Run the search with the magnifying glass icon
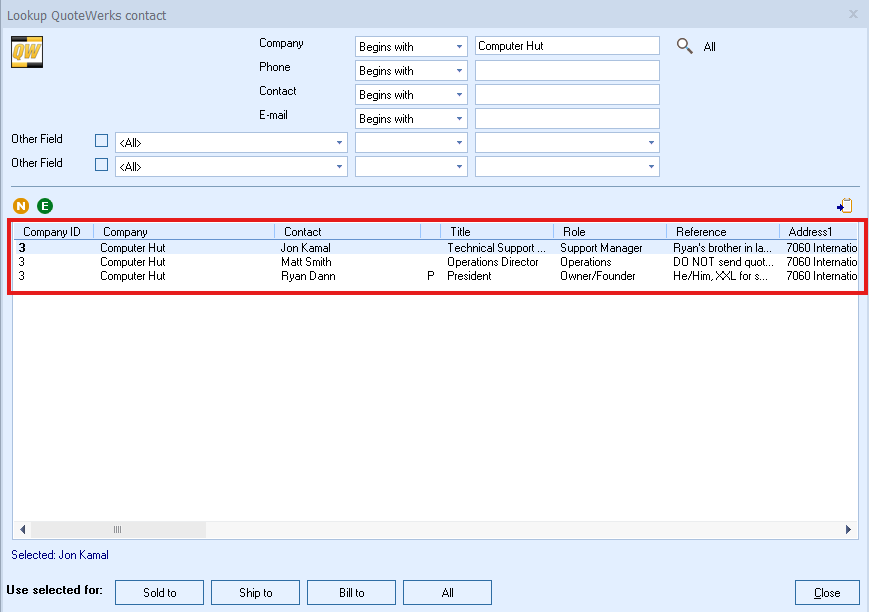The height and width of the screenshot is (612, 869). pyautogui.click(x=683, y=45)
